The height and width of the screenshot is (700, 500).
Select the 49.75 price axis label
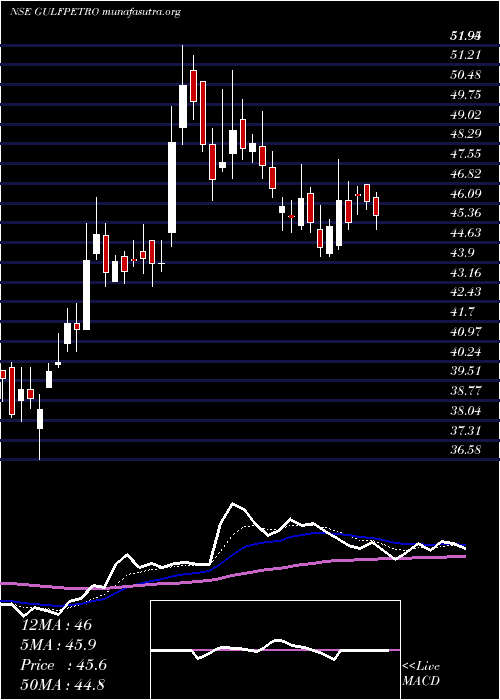point(466,94)
